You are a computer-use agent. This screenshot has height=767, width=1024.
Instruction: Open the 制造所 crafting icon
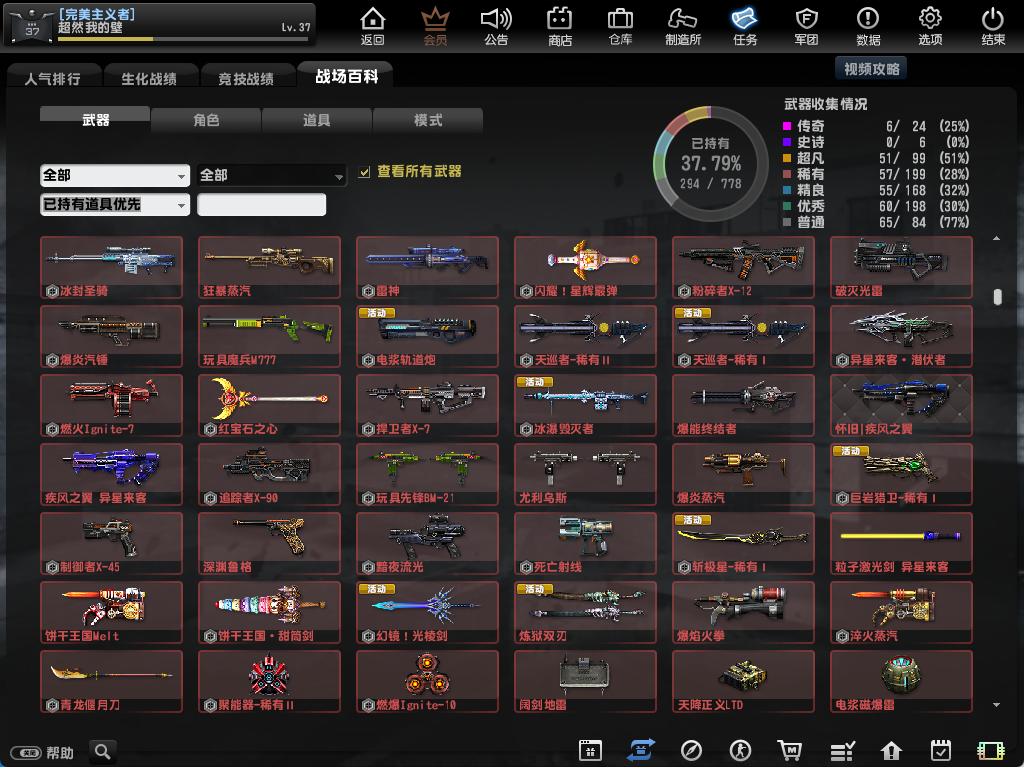click(683, 26)
